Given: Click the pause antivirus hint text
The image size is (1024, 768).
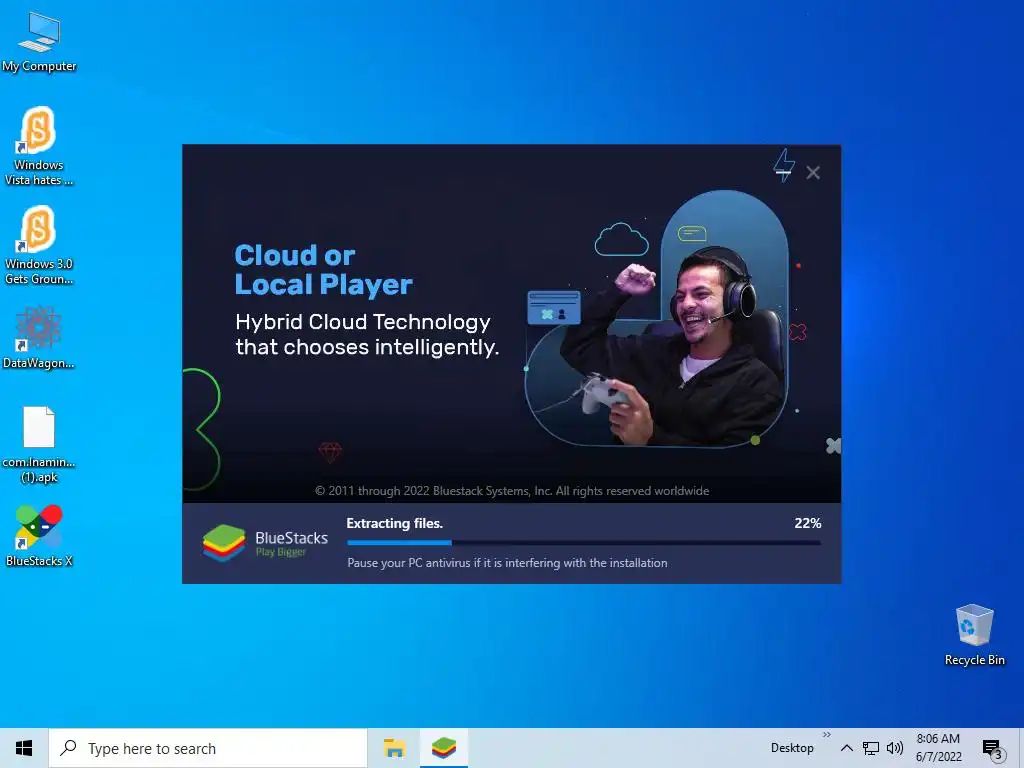Looking at the screenshot, I should (x=507, y=562).
